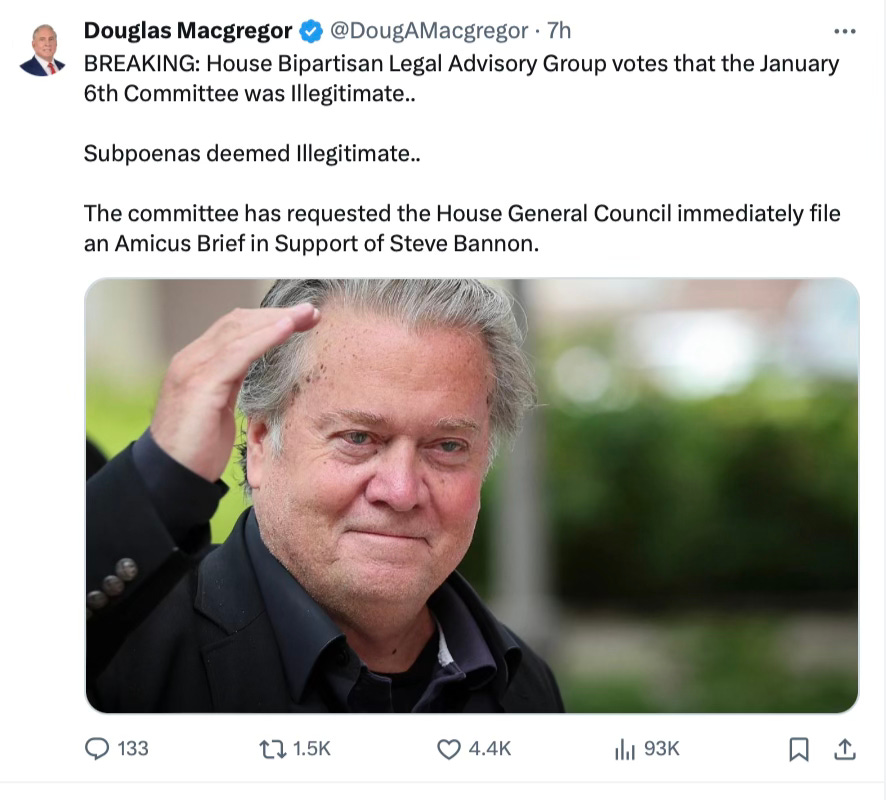Image resolution: width=886 pixels, height=800 pixels.
Task: Click the blue verified badge
Action: (310, 31)
